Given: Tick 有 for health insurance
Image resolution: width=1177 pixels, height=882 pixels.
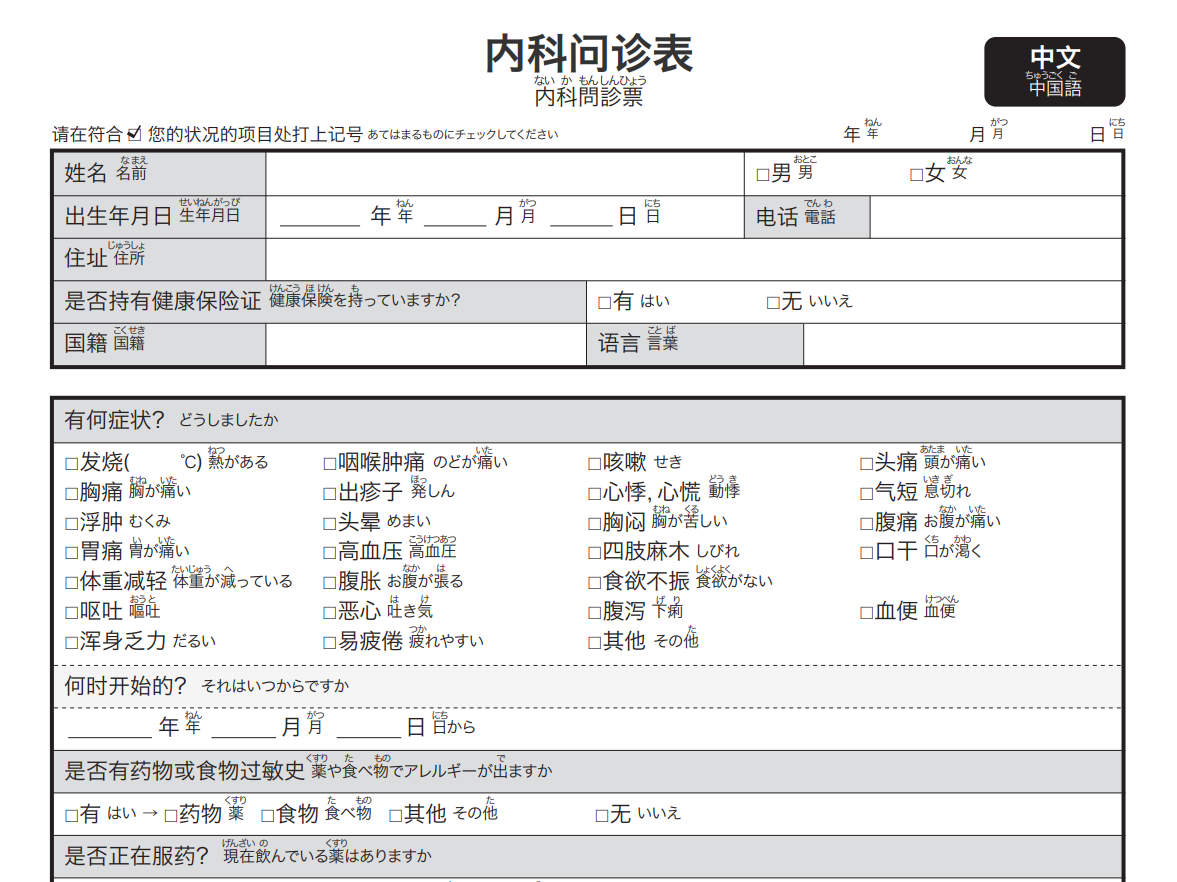Looking at the screenshot, I should (x=604, y=303).
